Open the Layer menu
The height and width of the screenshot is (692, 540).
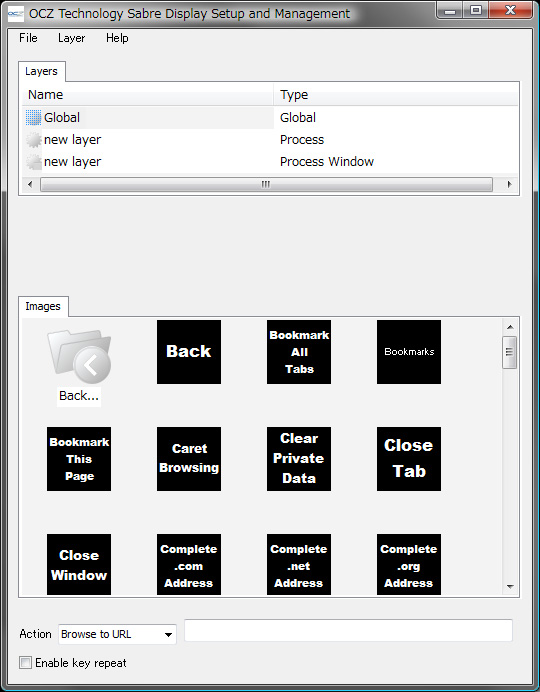71,38
